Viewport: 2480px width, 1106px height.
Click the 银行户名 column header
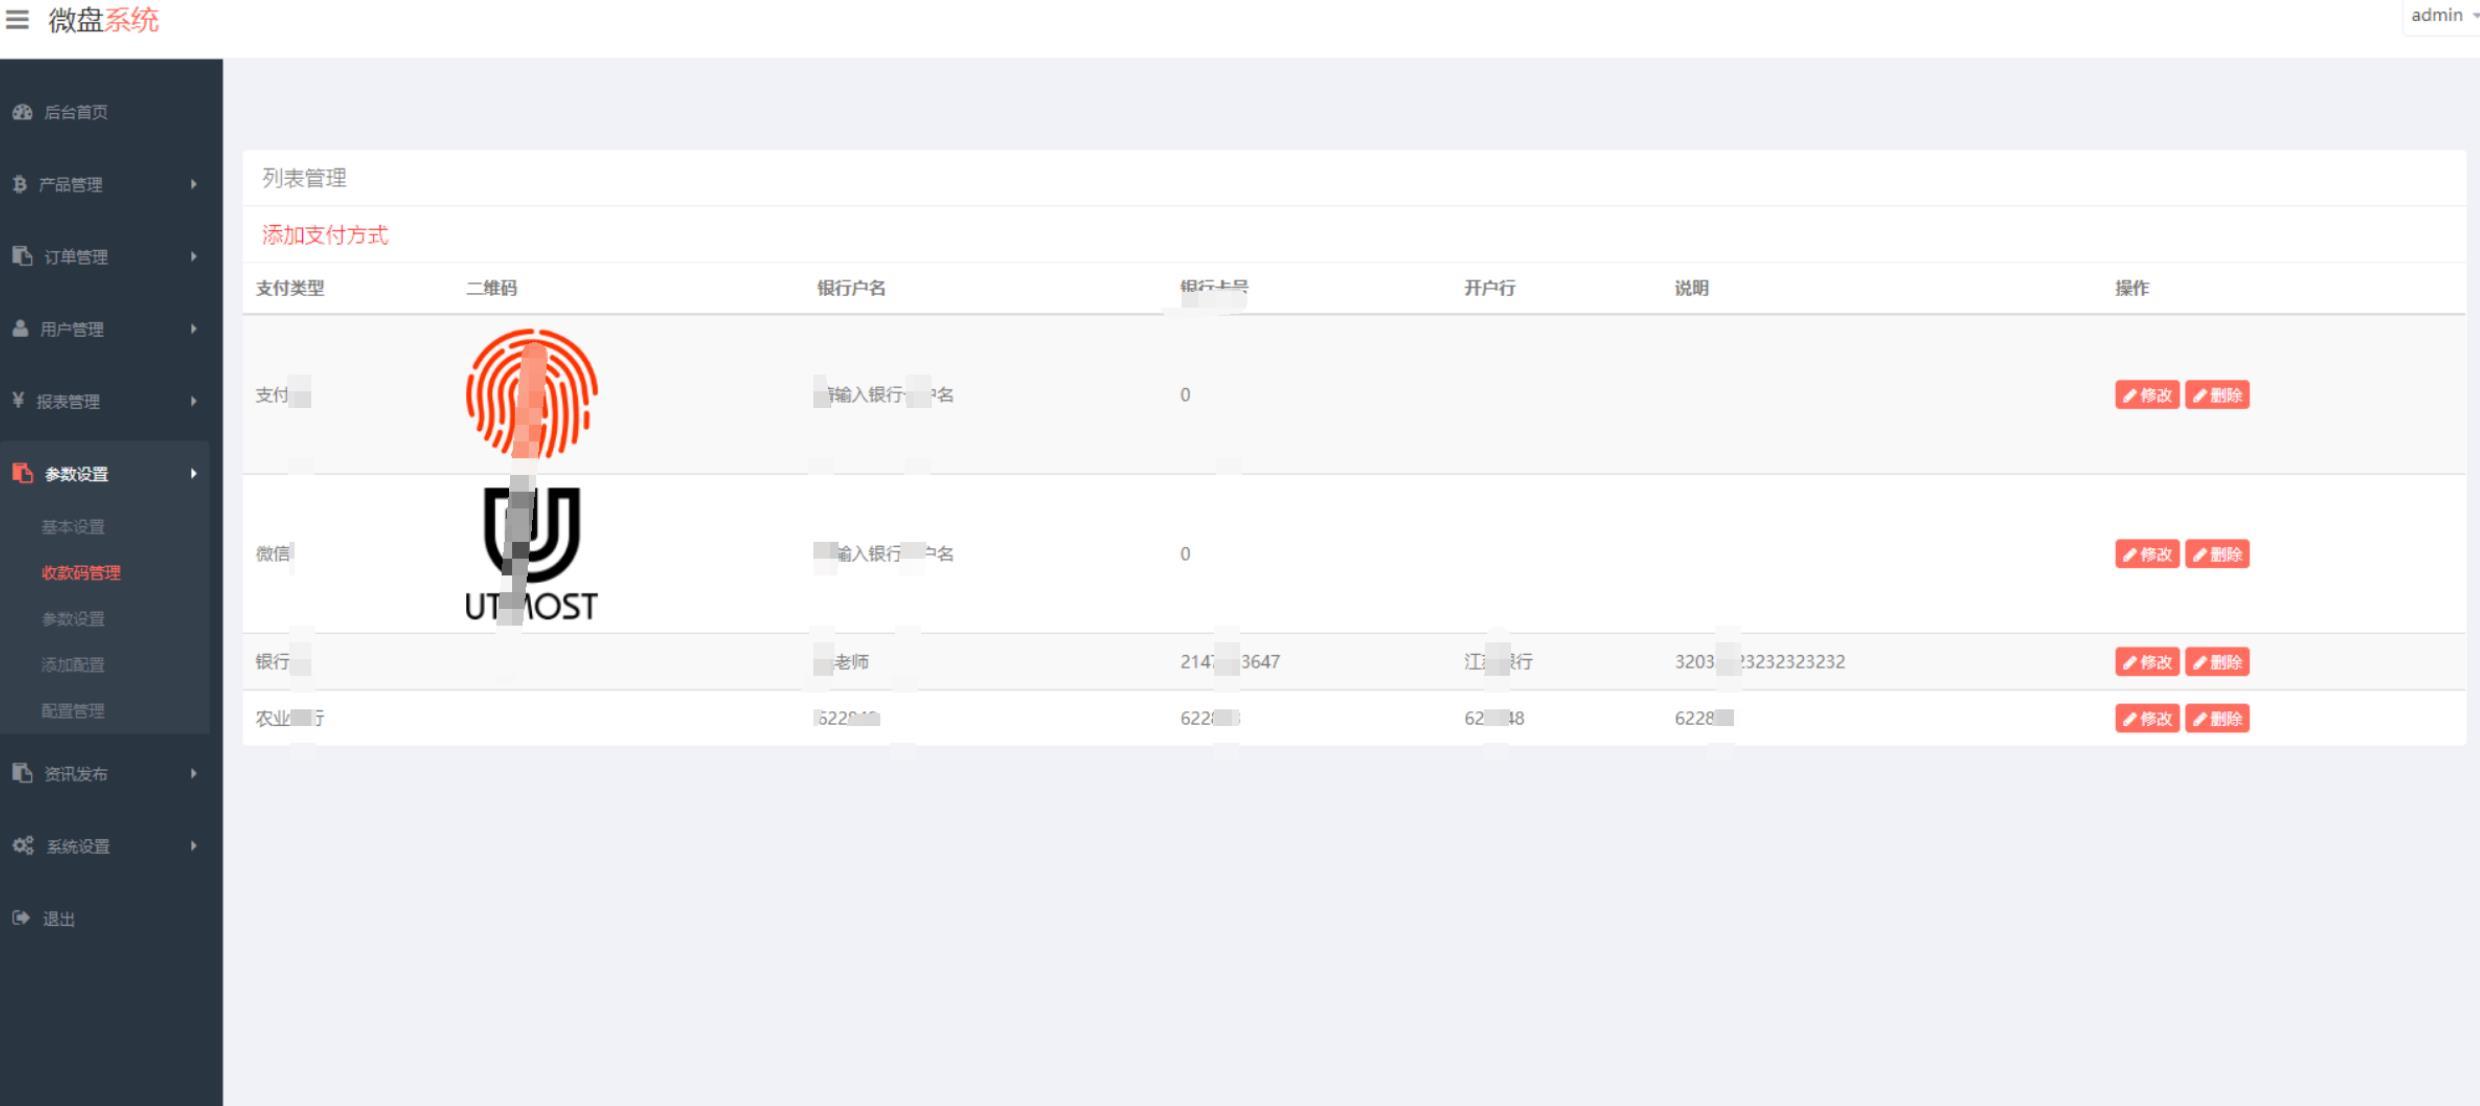(x=851, y=288)
